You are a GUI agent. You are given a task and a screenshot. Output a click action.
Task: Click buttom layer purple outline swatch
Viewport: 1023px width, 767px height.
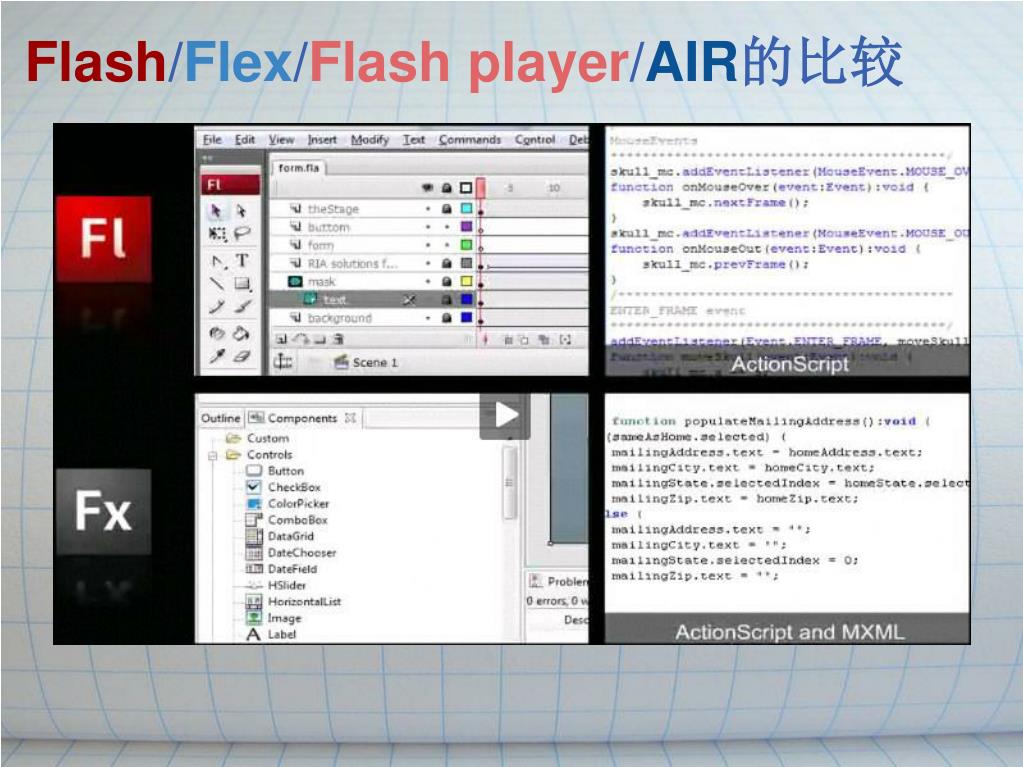point(466,226)
